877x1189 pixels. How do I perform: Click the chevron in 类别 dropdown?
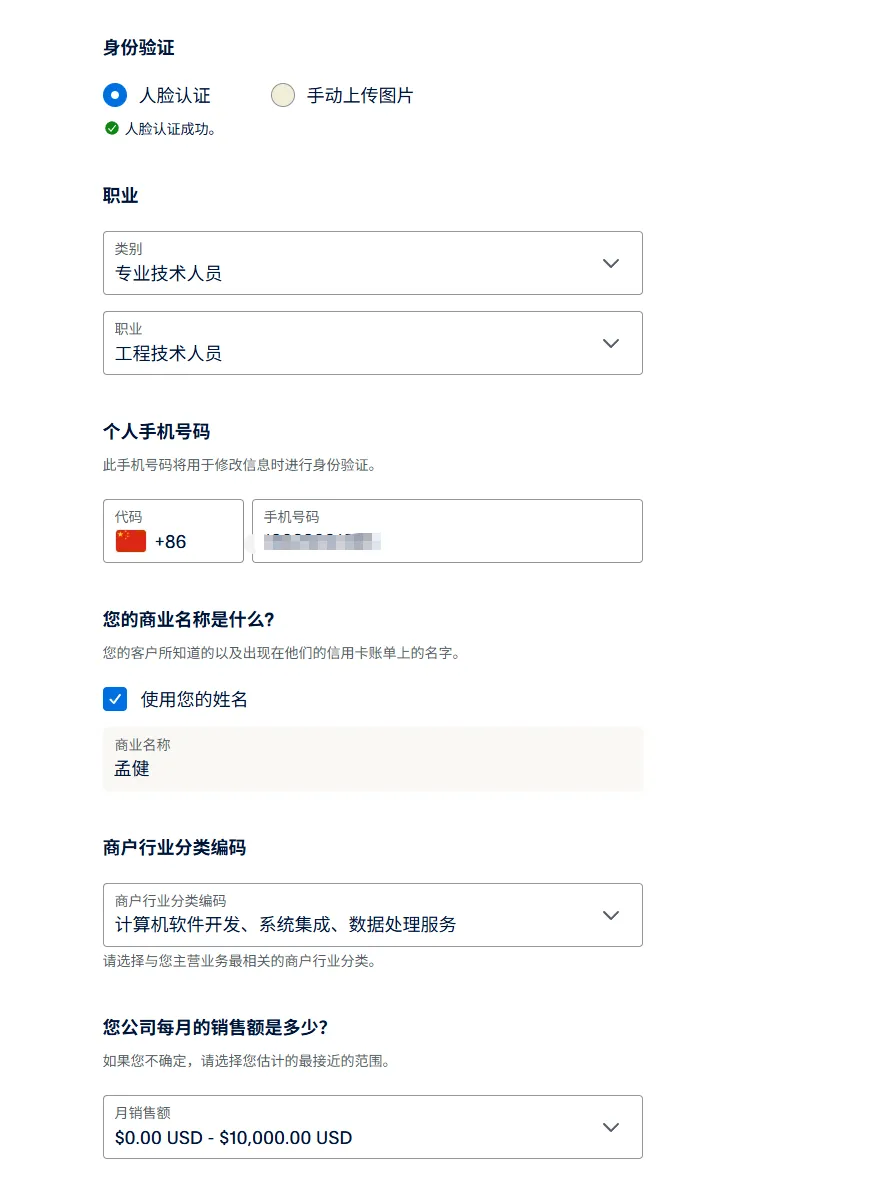point(611,263)
